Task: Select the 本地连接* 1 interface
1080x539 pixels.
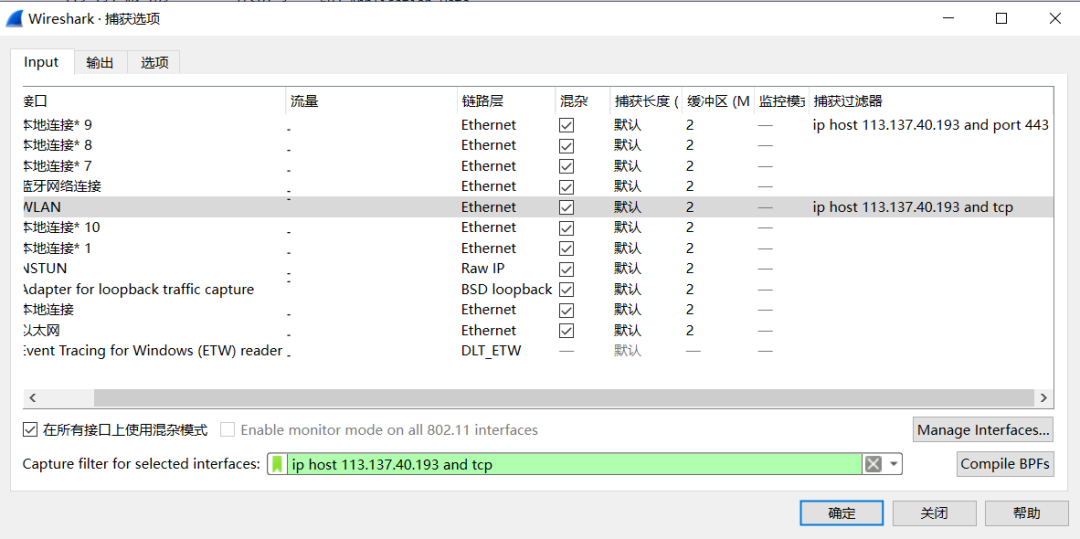Action: 58,249
